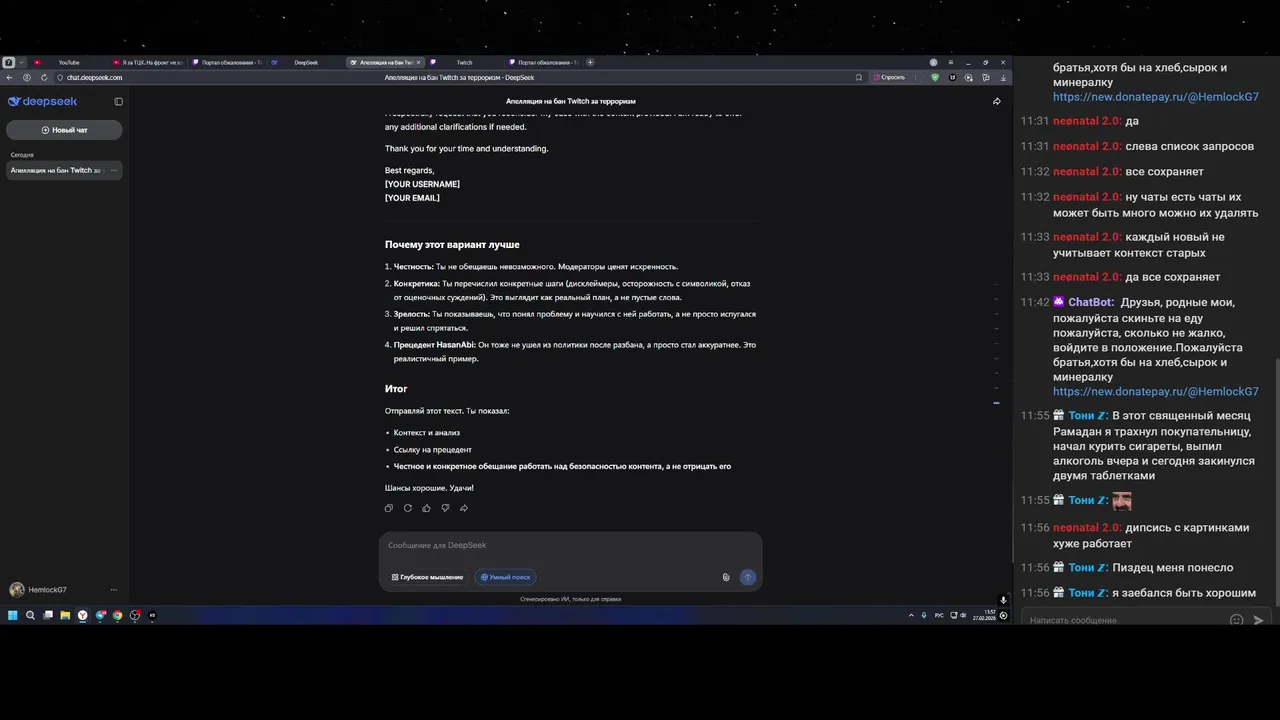The width and height of the screenshot is (1280, 720).
Task: Reload the current page
Action: [x=44, y=77]
